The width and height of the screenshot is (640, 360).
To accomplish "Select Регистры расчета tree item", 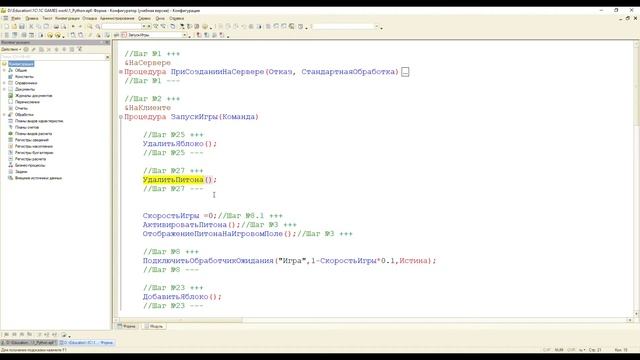I will pyautogui.click(x=30, y=159).
